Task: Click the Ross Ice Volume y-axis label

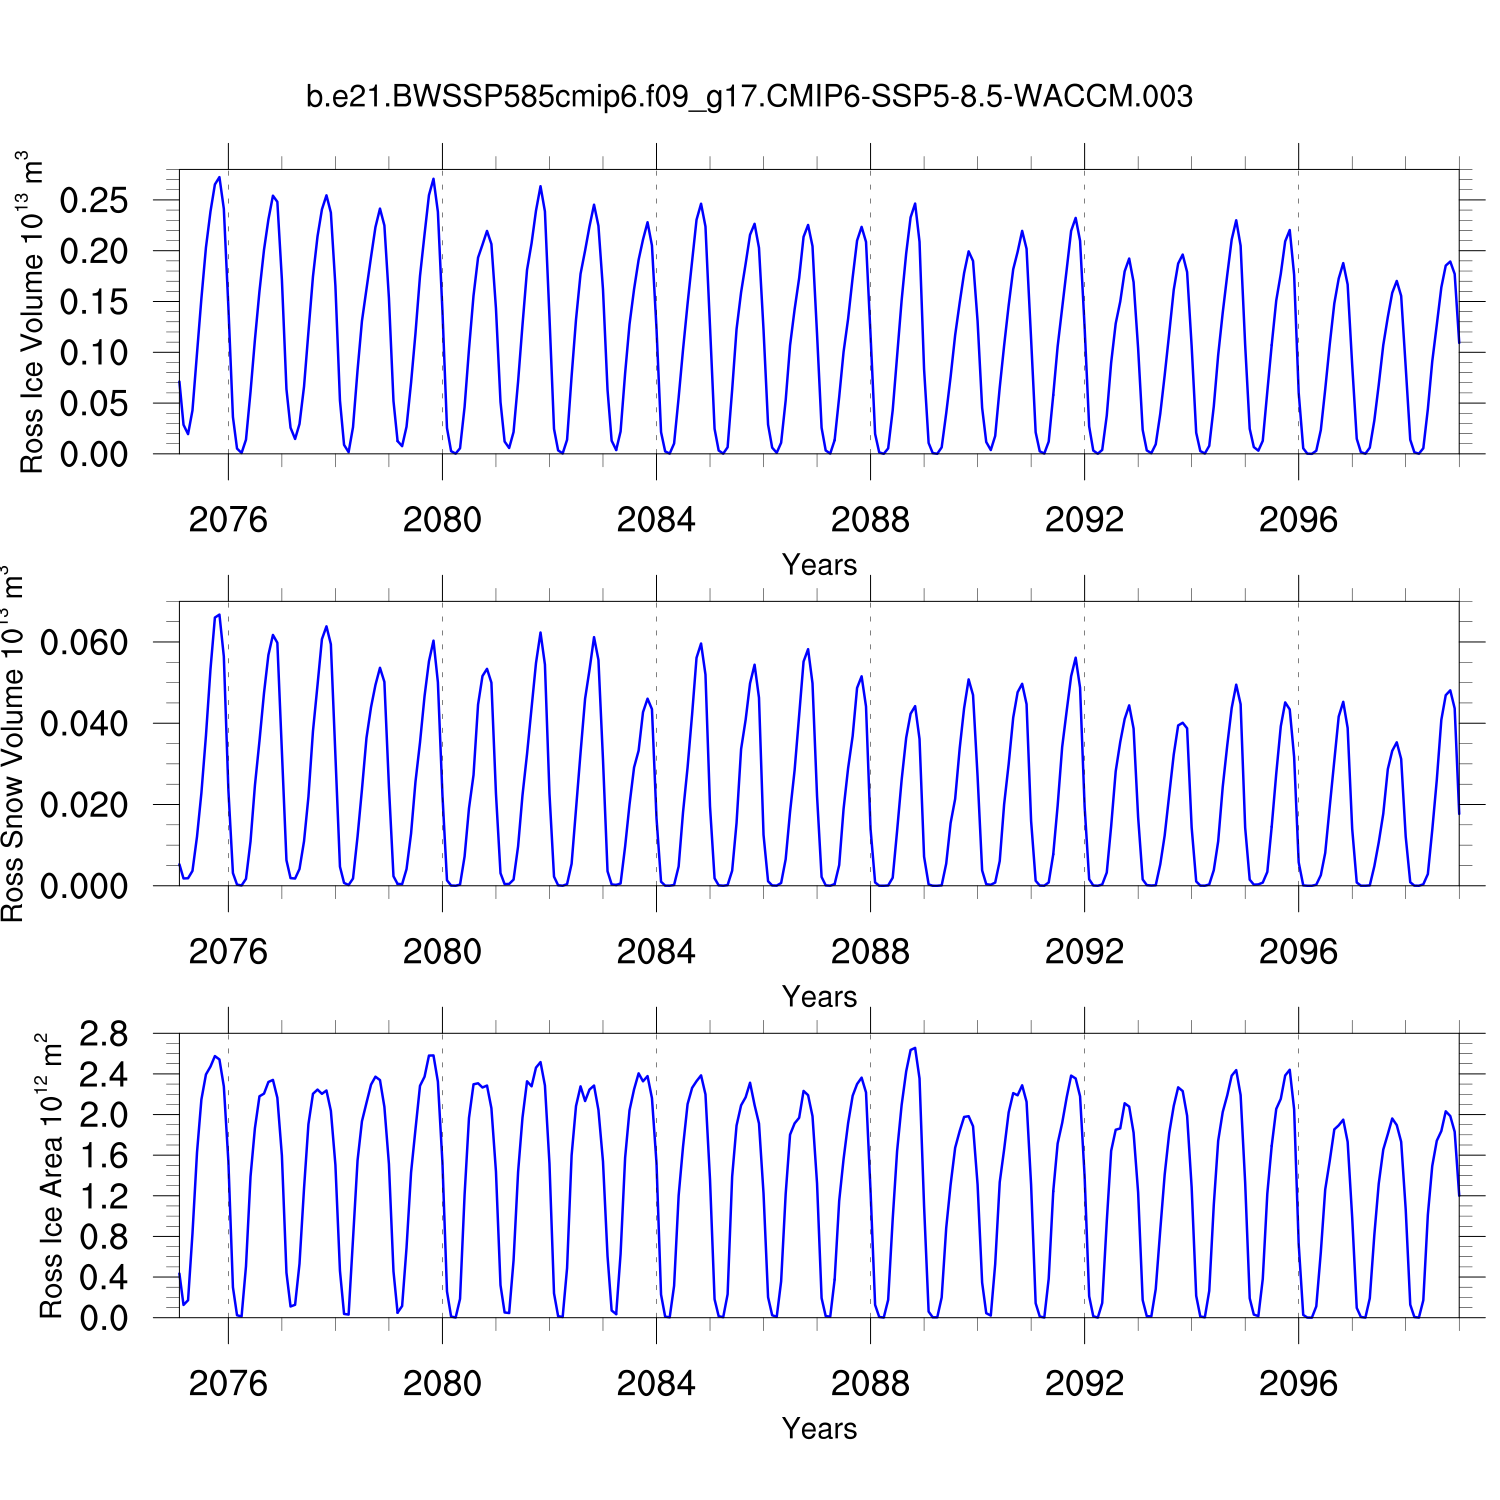Action: 32,312
